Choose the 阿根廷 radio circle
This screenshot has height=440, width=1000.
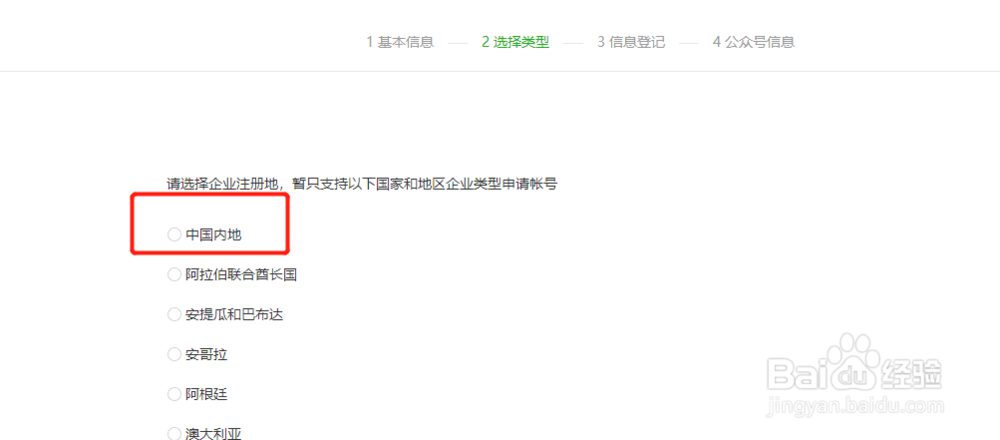(x=174, y=394)
